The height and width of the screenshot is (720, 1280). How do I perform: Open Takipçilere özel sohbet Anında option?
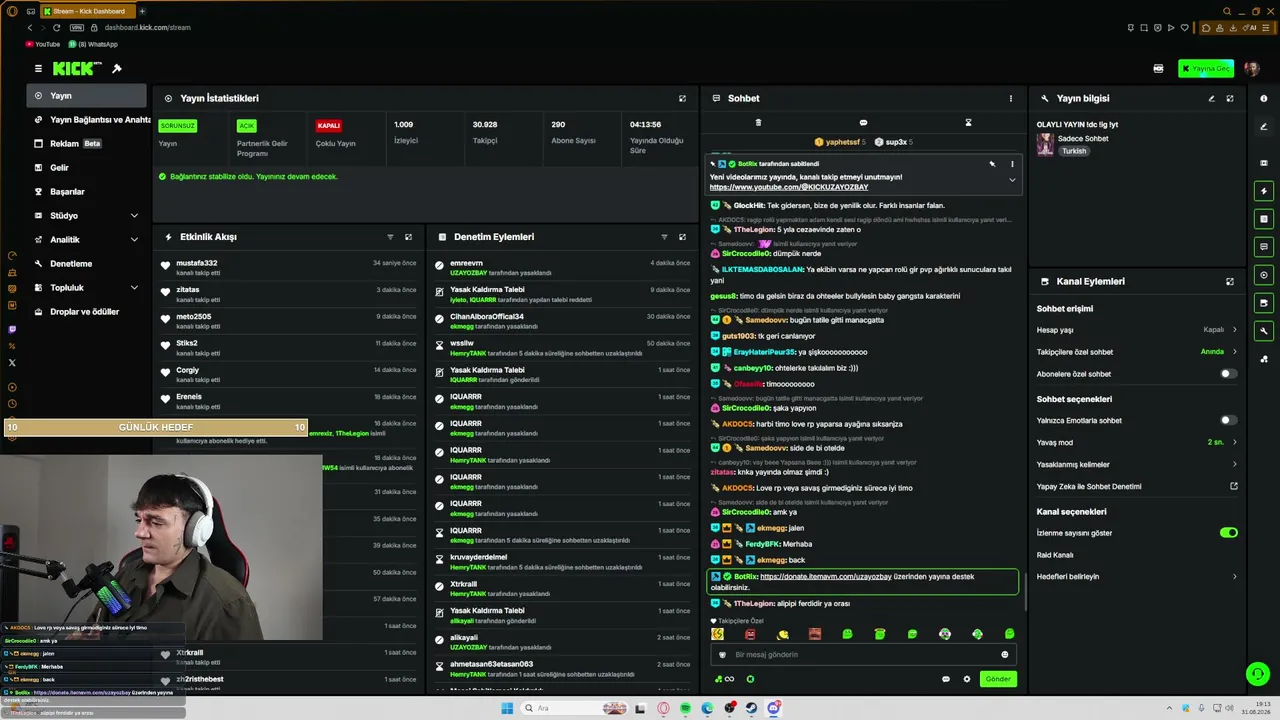point(1137,352)
